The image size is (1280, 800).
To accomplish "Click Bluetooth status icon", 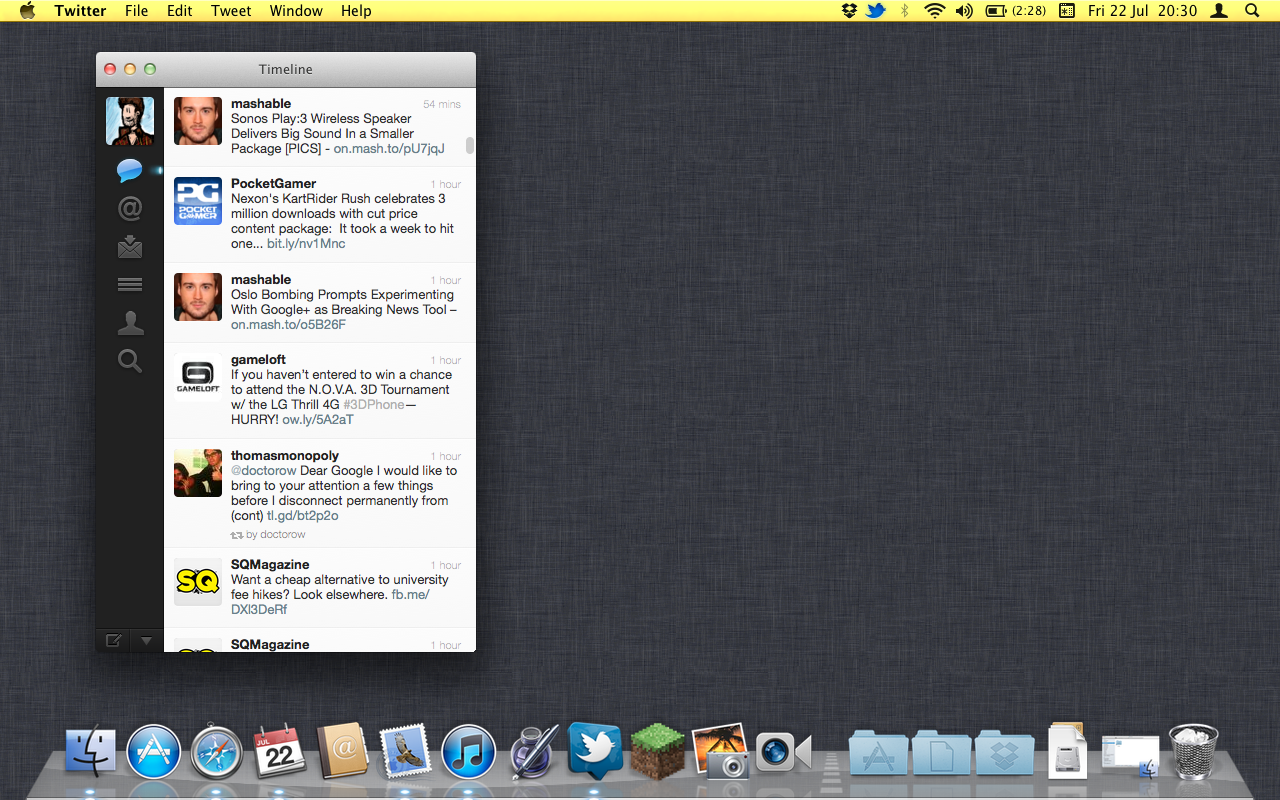I will [x=905, y=11].
